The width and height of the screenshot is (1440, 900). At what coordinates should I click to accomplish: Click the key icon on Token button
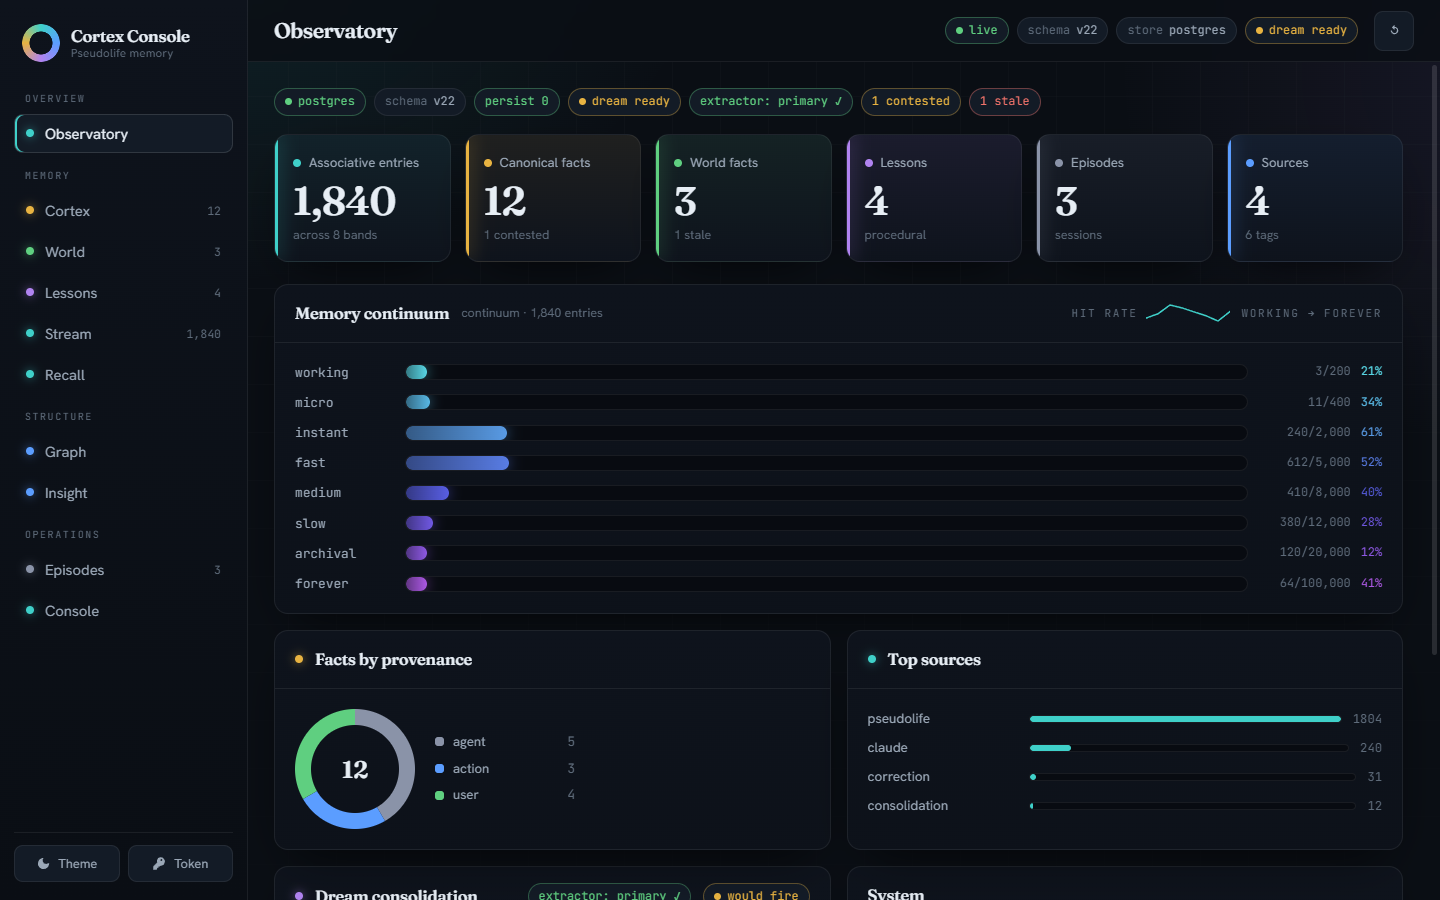click(159, 864)
